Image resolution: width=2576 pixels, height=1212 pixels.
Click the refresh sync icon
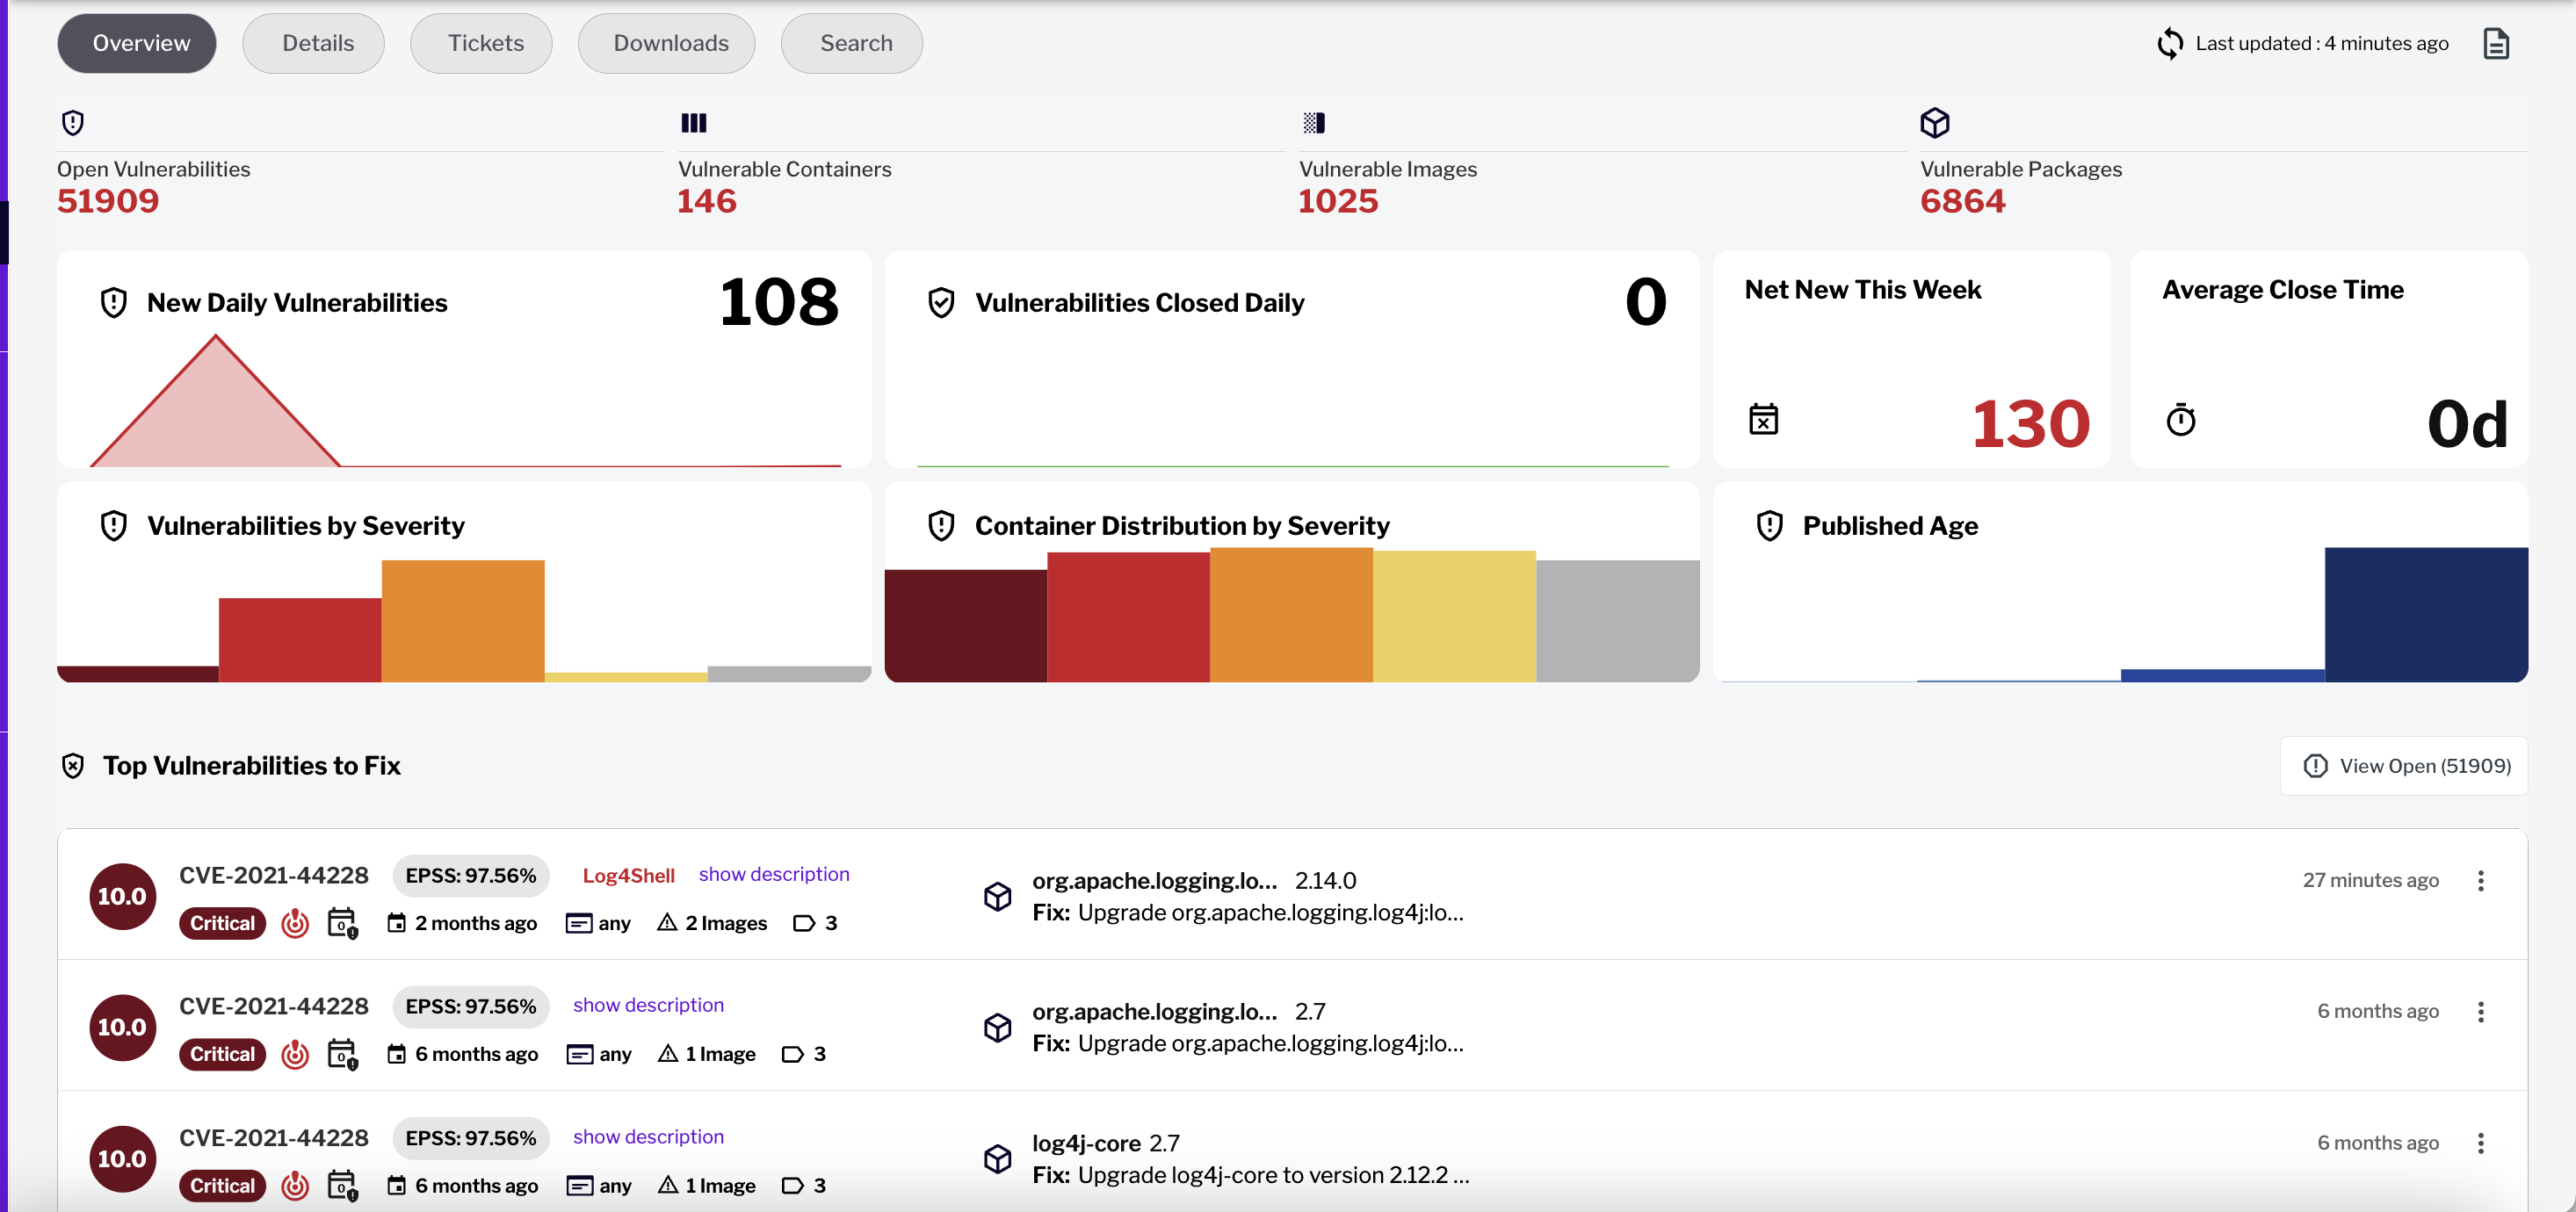(x=2170, y=43)
